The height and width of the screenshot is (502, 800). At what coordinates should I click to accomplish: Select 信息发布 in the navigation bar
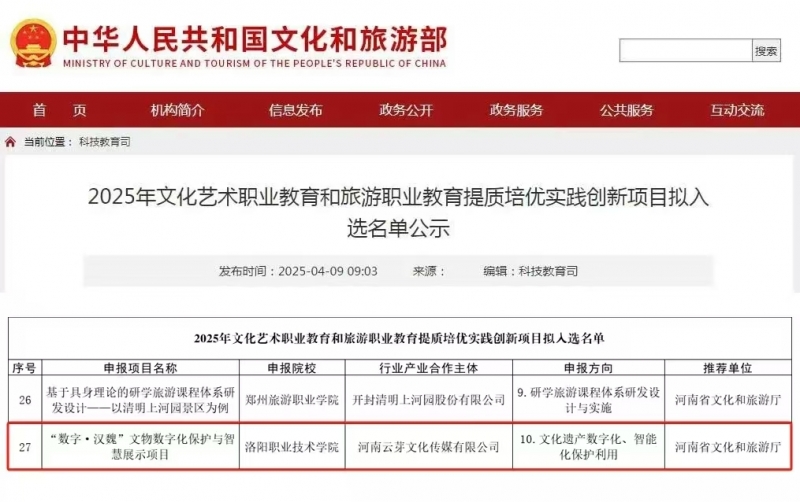point(295,110)
